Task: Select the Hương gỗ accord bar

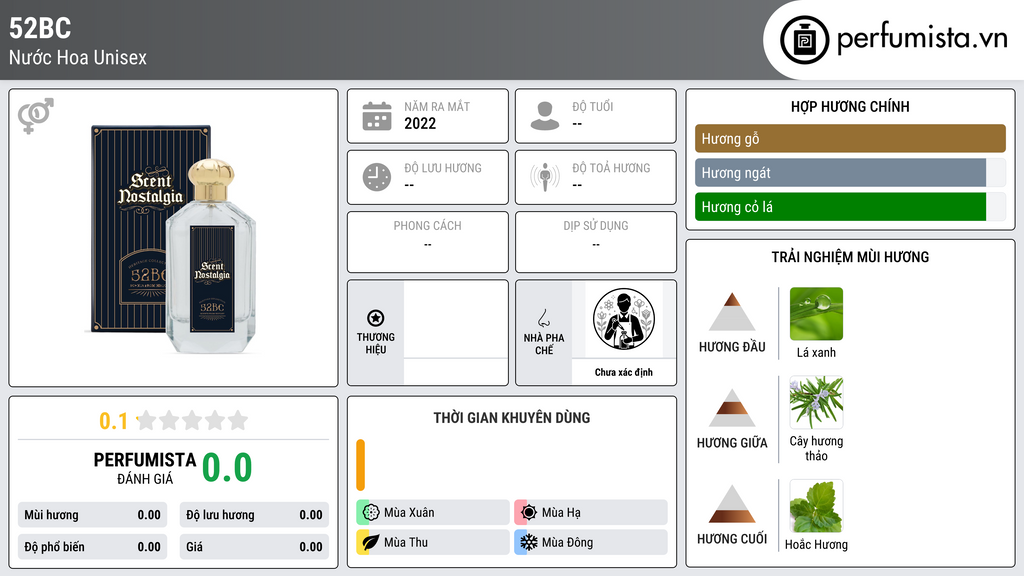Action: pos(850,138)
